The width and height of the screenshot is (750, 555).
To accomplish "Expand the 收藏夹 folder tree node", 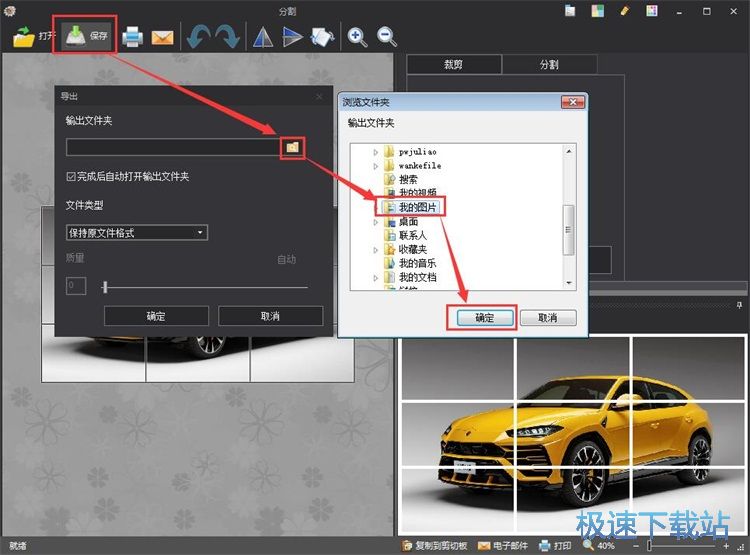I will pos(376,249).
